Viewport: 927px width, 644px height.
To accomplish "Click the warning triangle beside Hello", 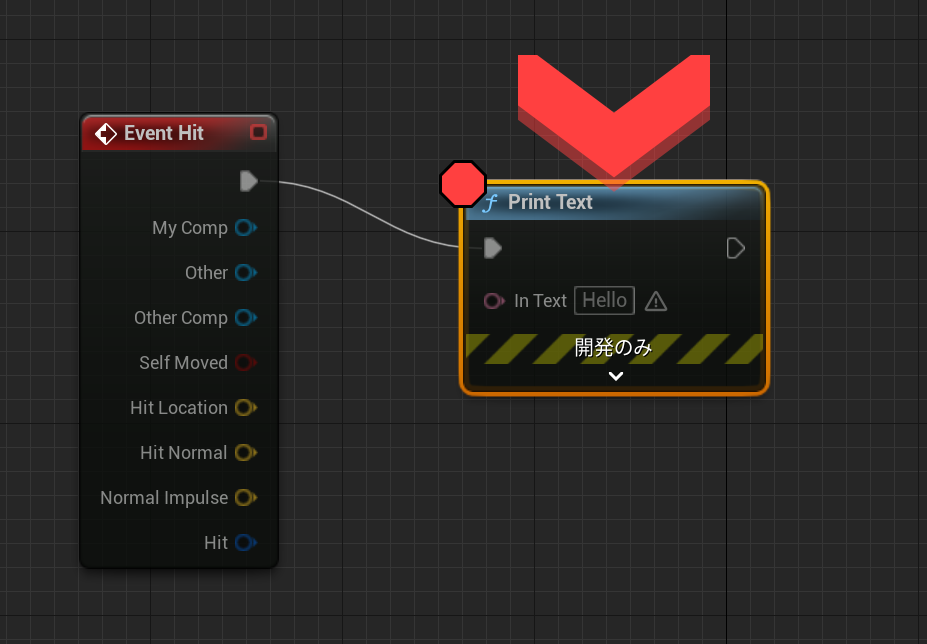I will (x=656, y=302).
